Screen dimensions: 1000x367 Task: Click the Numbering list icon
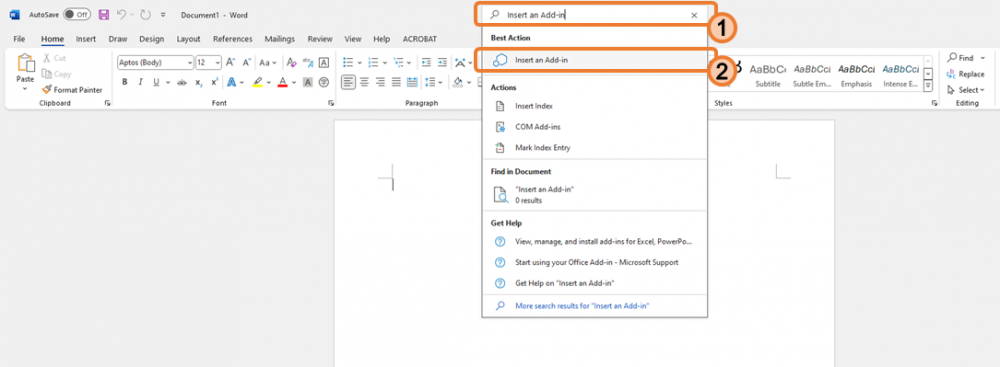pos(373,63)
